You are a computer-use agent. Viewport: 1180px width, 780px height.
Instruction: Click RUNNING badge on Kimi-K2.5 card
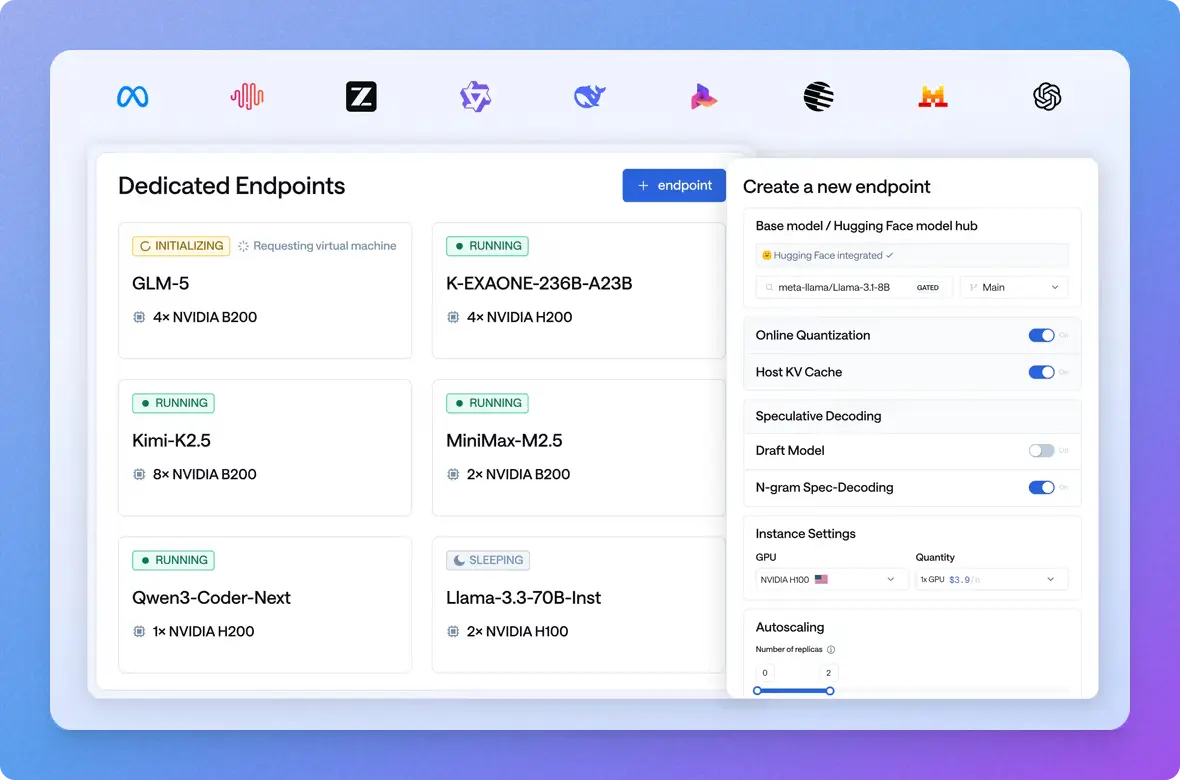(x=174, y=404)
